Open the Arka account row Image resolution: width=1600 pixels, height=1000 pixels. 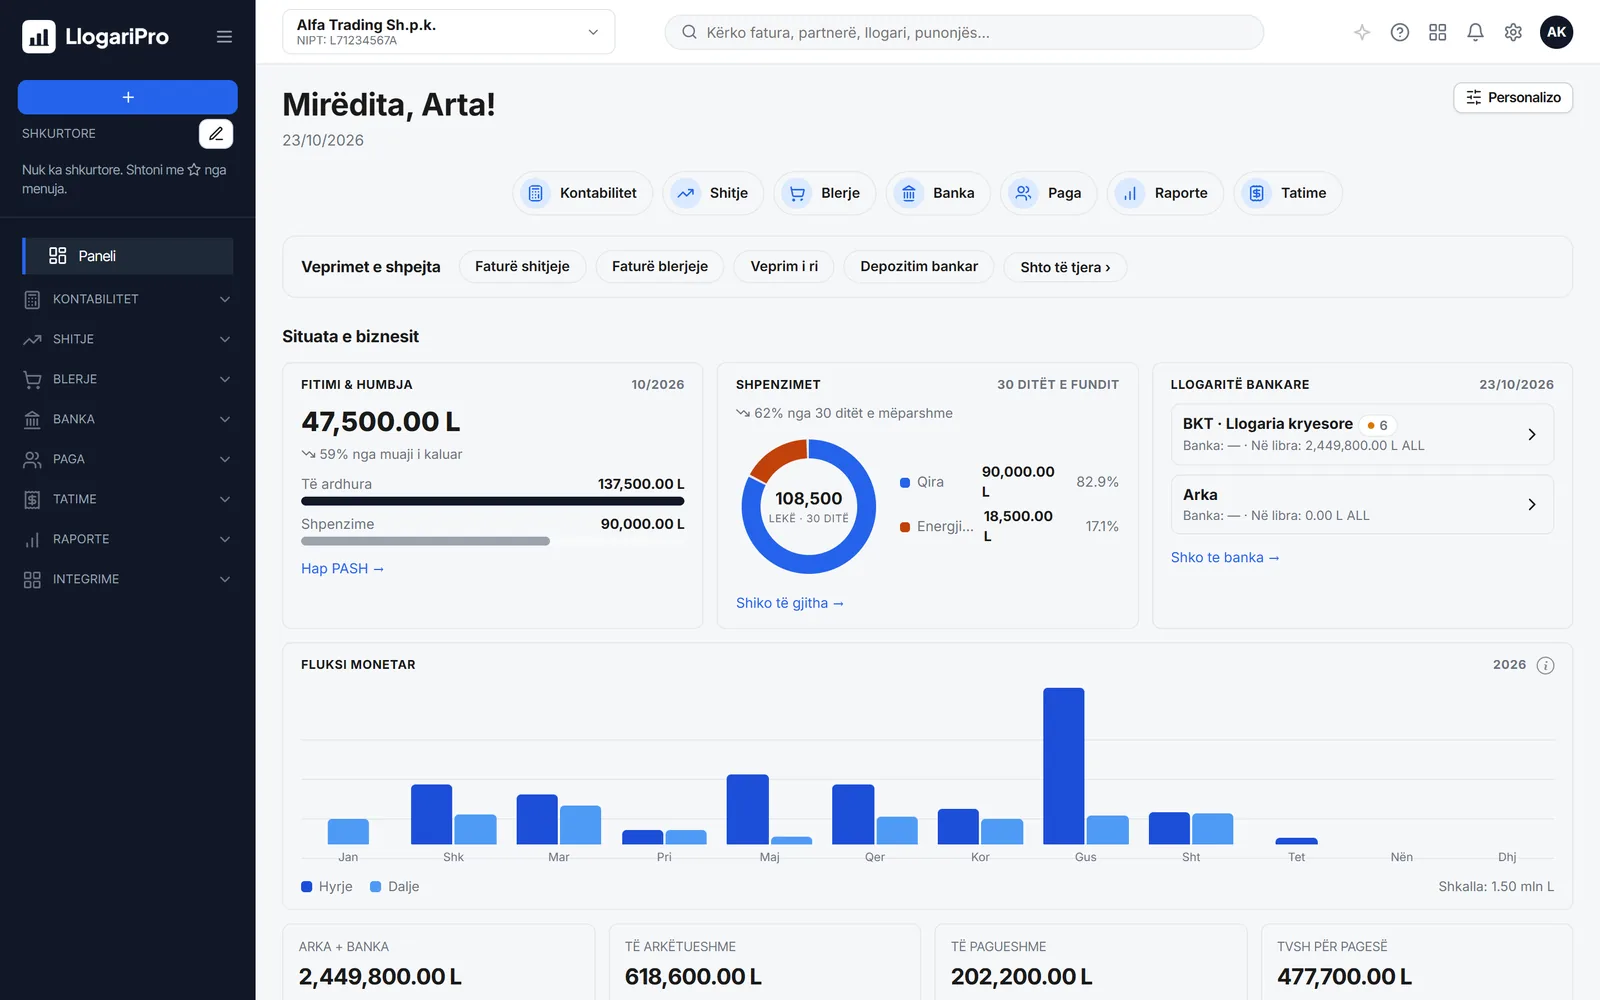pos(1362,504)
